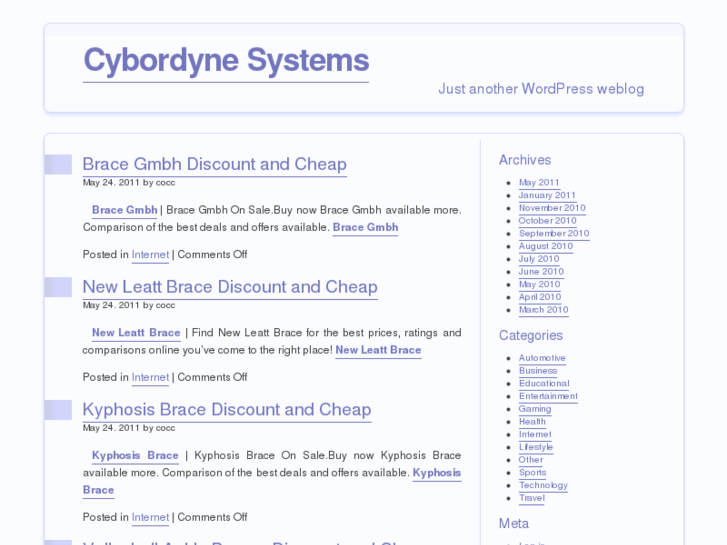Image resolution: width=727 pixels, height=545 pixels.
Task: Select the date line under New Leatt Brace title
Action: coord(129,305)
